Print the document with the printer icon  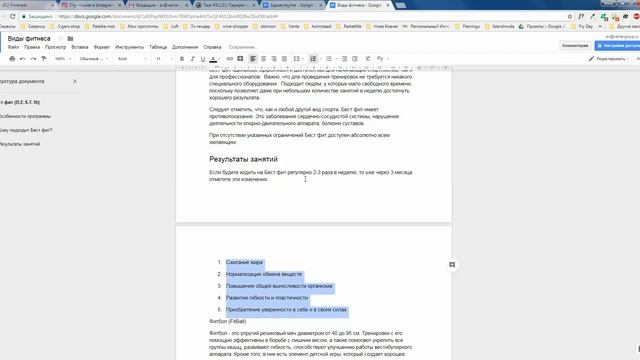coord(12,59)
